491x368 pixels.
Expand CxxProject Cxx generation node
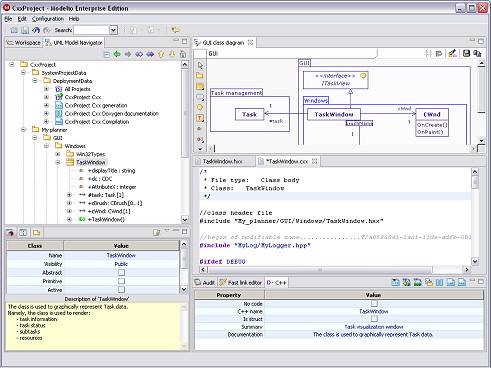point(47,105)
